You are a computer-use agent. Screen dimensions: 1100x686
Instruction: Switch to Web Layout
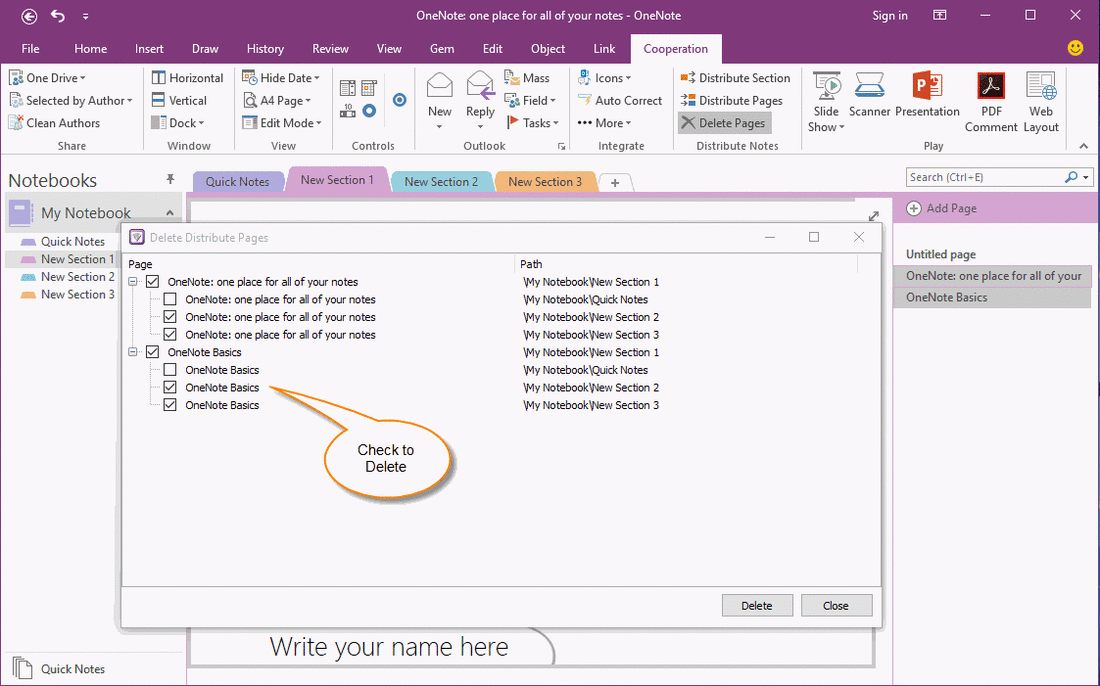[1041, 102]
